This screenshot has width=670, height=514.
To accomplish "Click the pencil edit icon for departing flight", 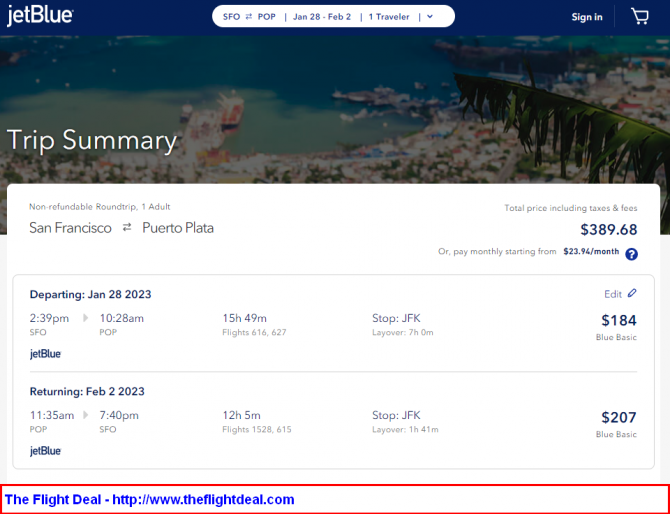I will coord(632,294).
